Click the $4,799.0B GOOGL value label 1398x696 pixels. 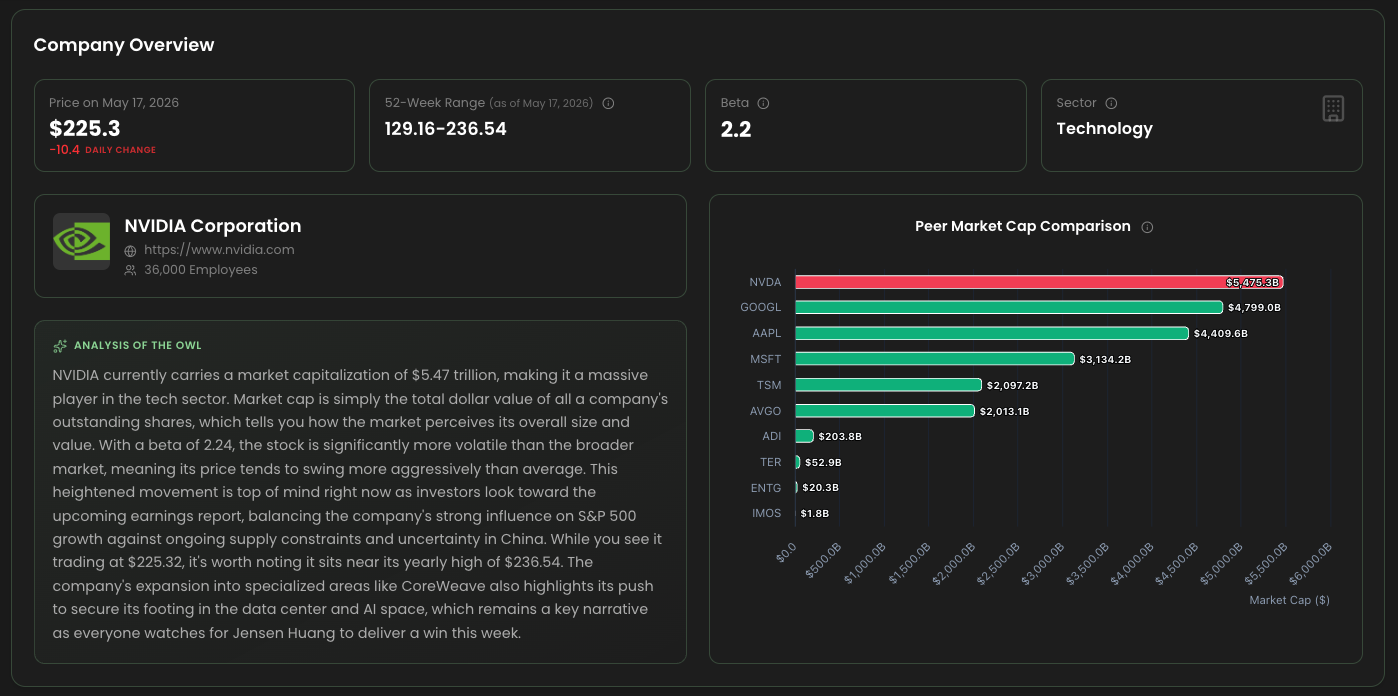(x=1254, y=308)
